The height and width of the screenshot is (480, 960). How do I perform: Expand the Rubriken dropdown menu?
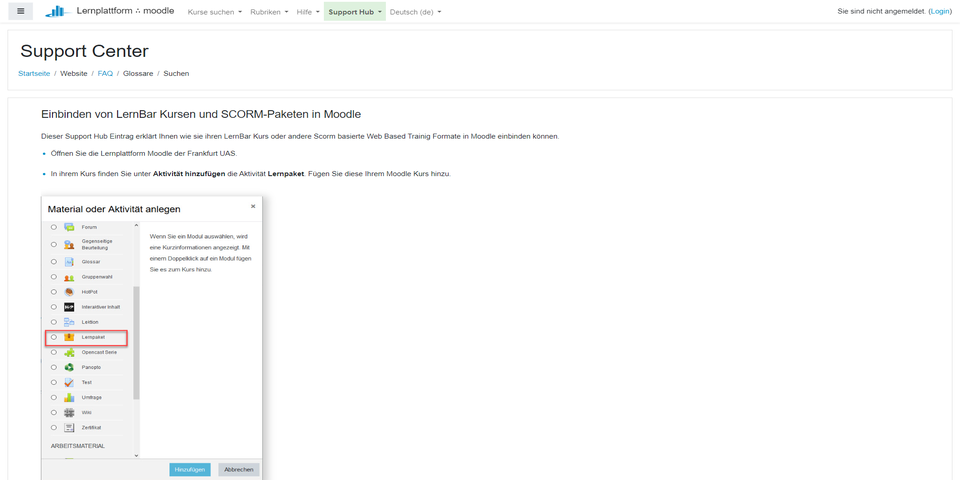pos(269,12)
